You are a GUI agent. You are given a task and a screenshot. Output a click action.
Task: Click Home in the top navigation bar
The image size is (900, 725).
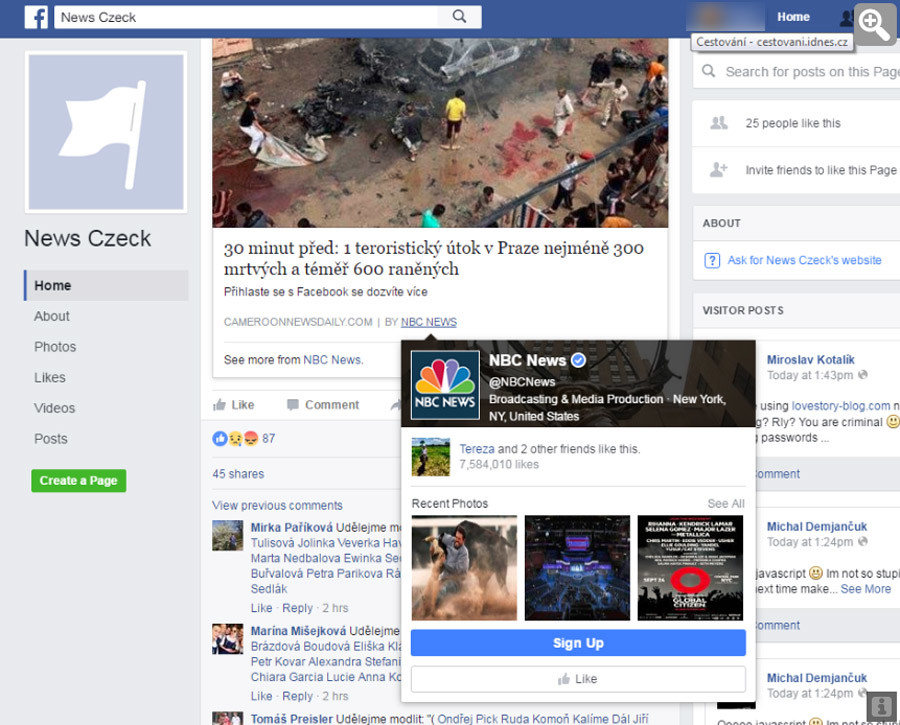tap(793, 17)
